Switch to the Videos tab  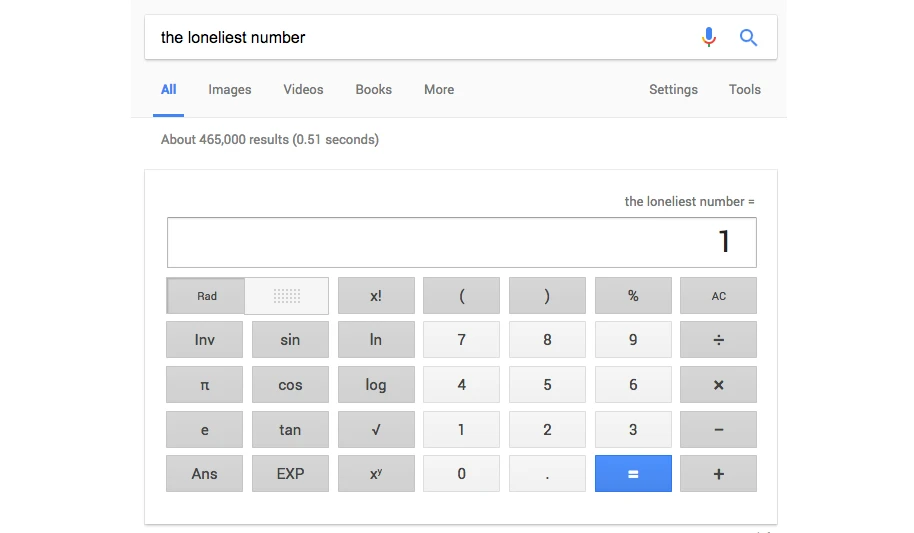[x=303, y=89]
